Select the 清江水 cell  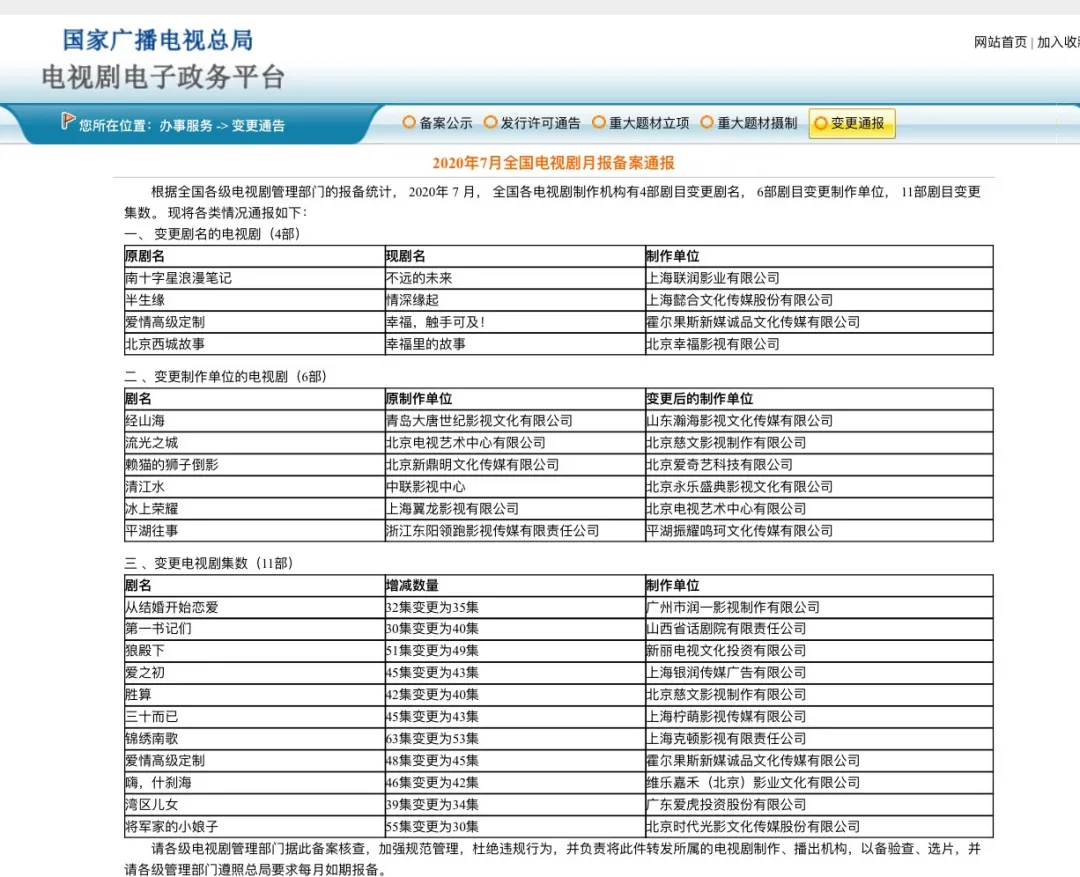pyautogui.click(x=254, y=487)
